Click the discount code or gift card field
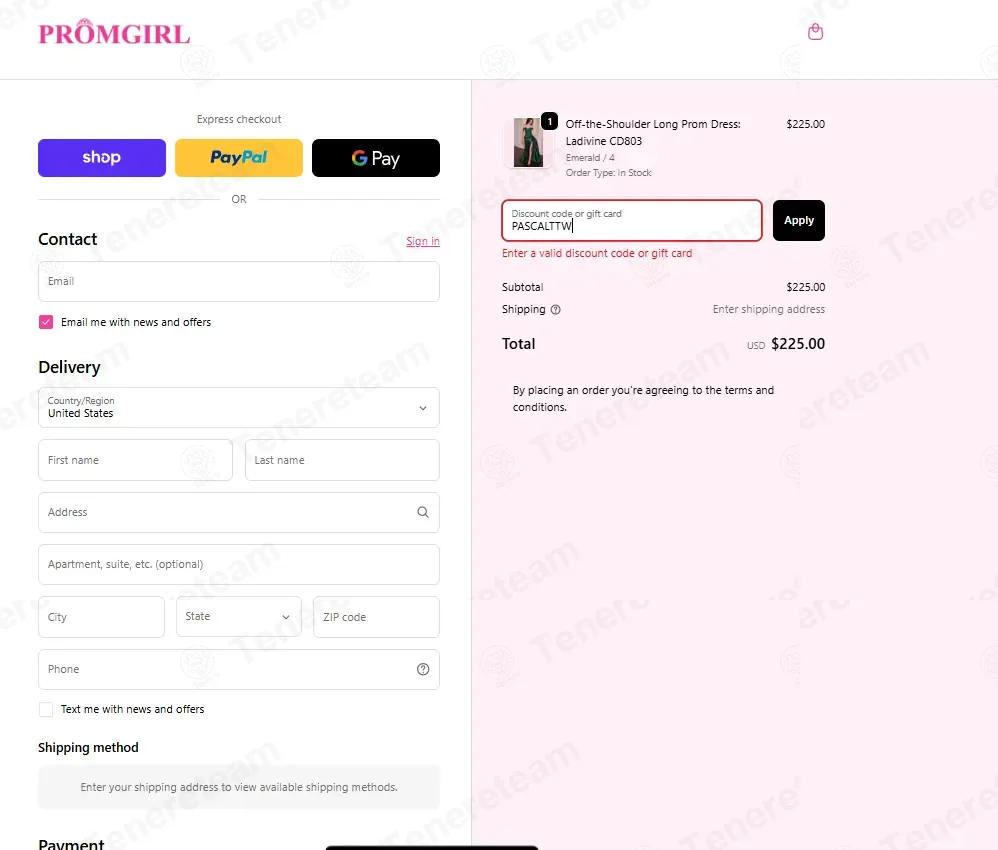This screenshot has height=850, width=998. click(632, 220)
